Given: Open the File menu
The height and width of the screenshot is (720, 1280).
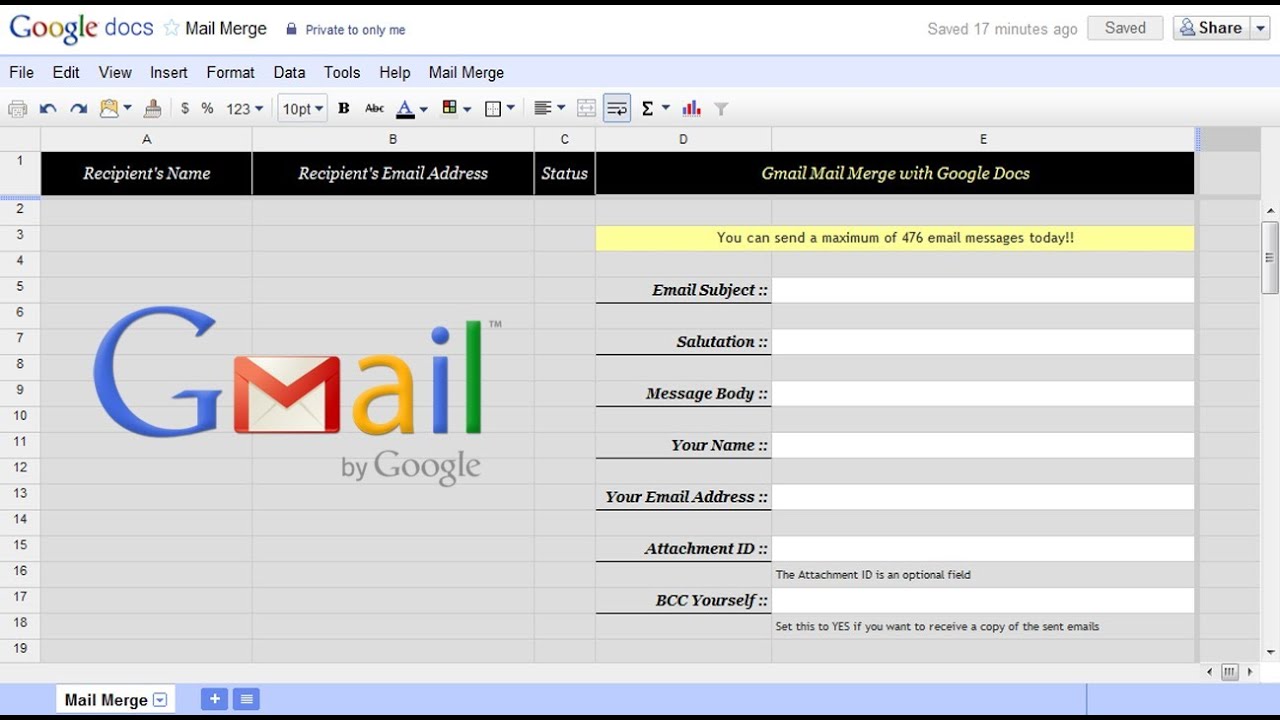Looking at the screenshot, I should click(21, 72).
